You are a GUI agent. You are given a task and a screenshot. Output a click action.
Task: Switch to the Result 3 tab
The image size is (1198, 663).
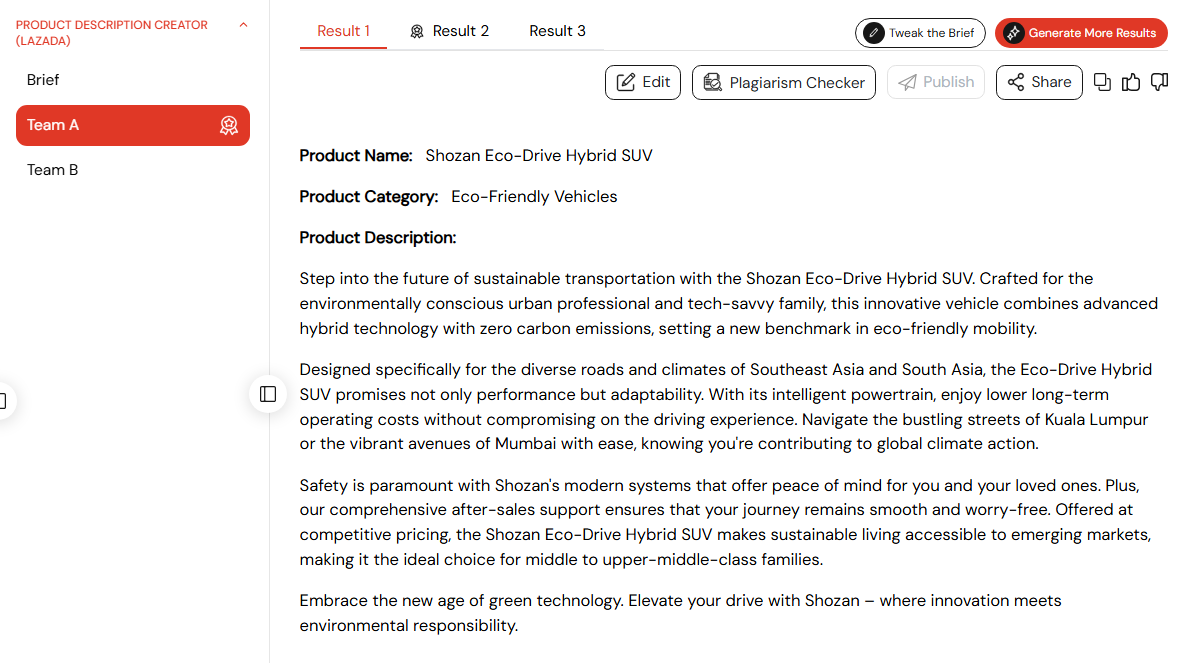(557, 31)
